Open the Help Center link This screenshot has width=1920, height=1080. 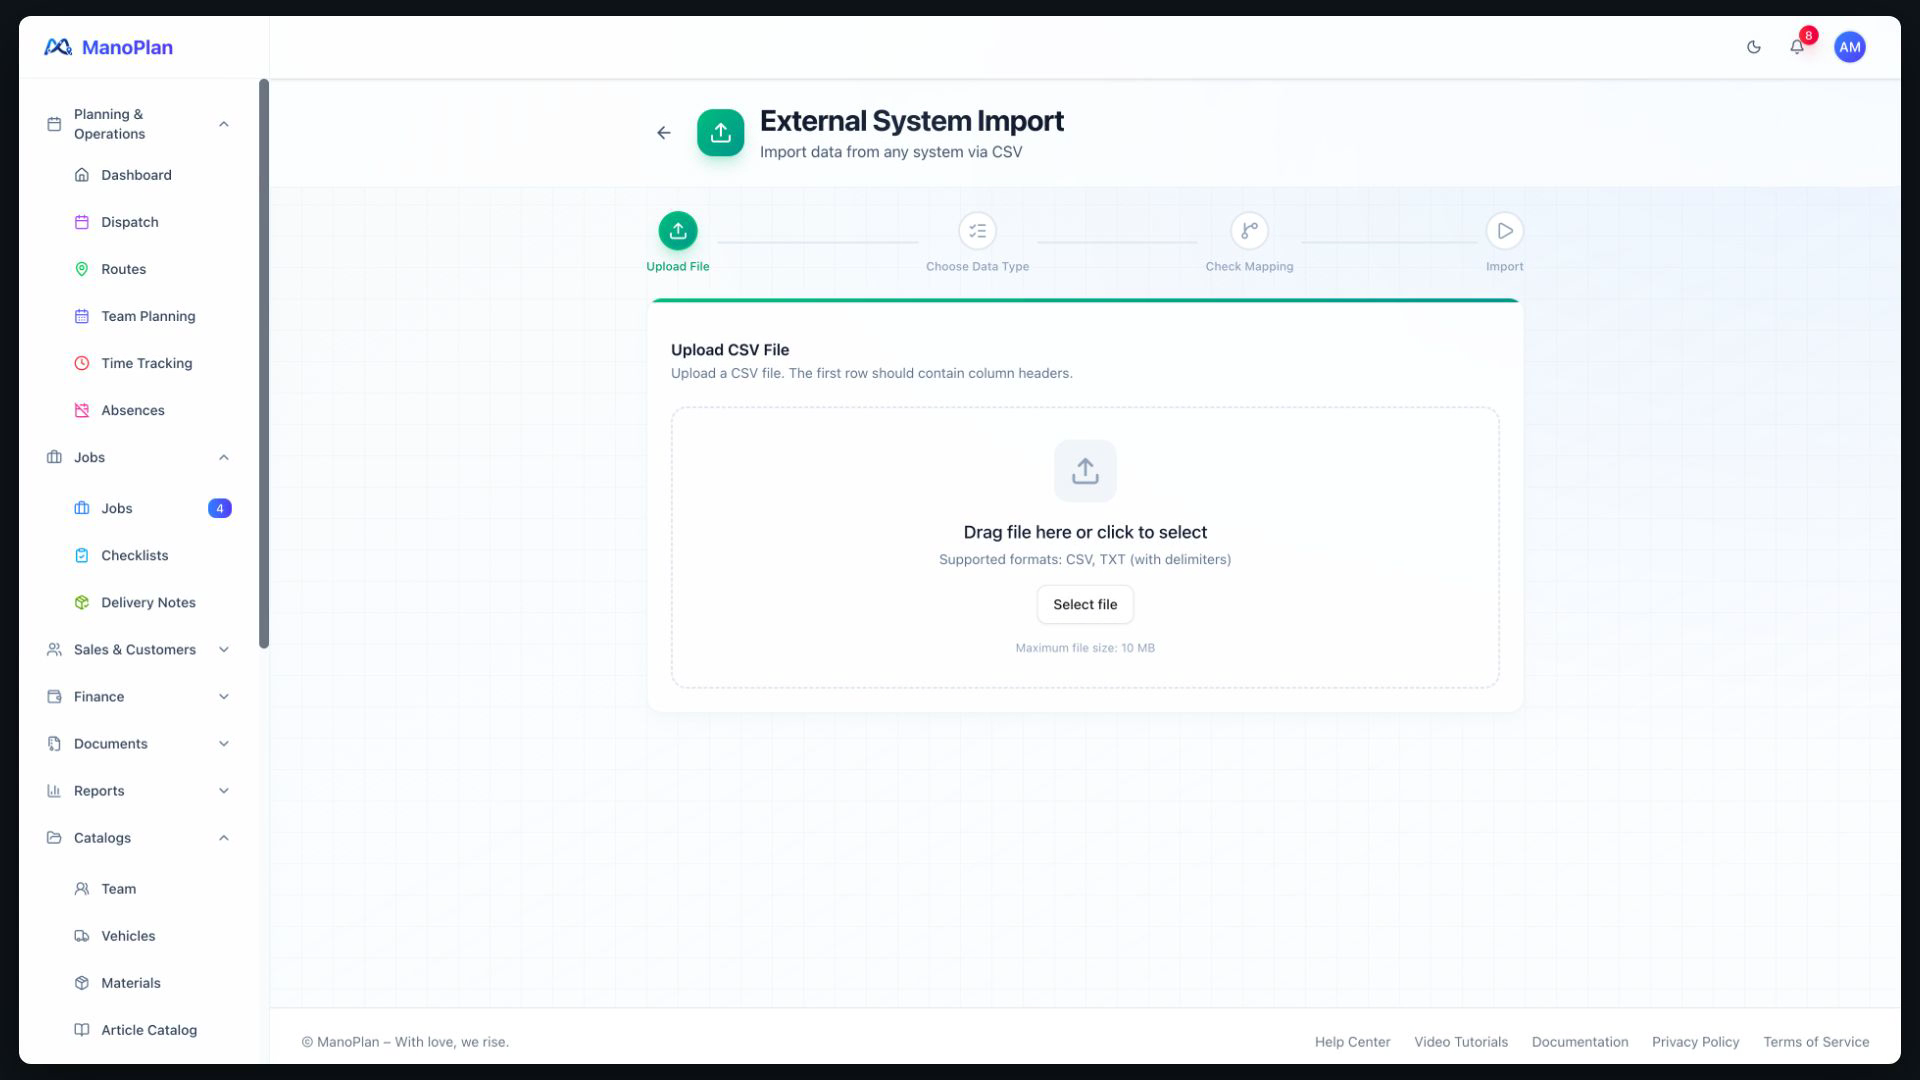coord(1352,1042)
